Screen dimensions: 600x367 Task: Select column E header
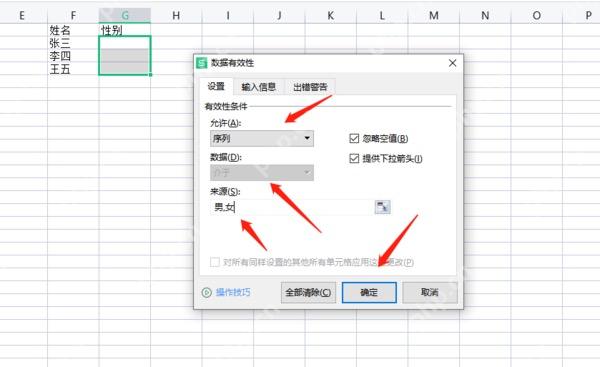[22, 16]
